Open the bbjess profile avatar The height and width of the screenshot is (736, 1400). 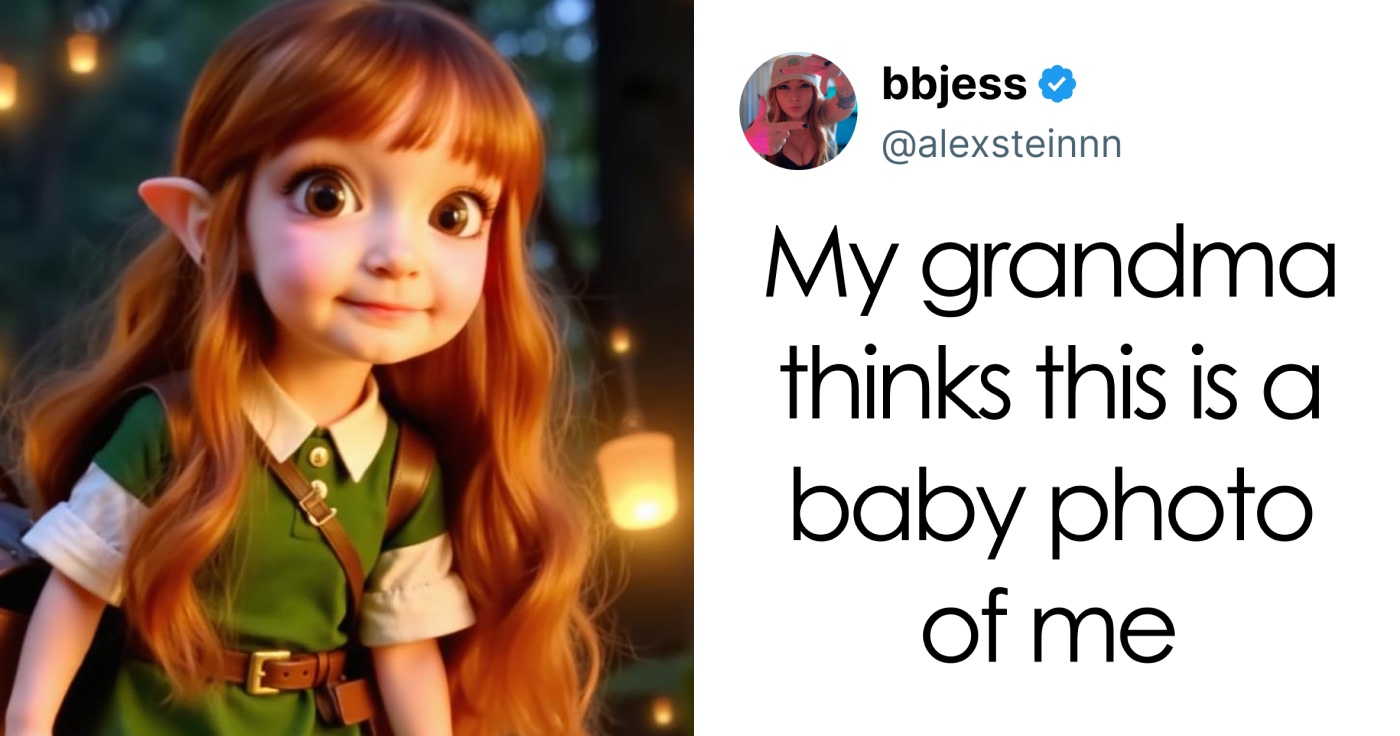[798, 110]
